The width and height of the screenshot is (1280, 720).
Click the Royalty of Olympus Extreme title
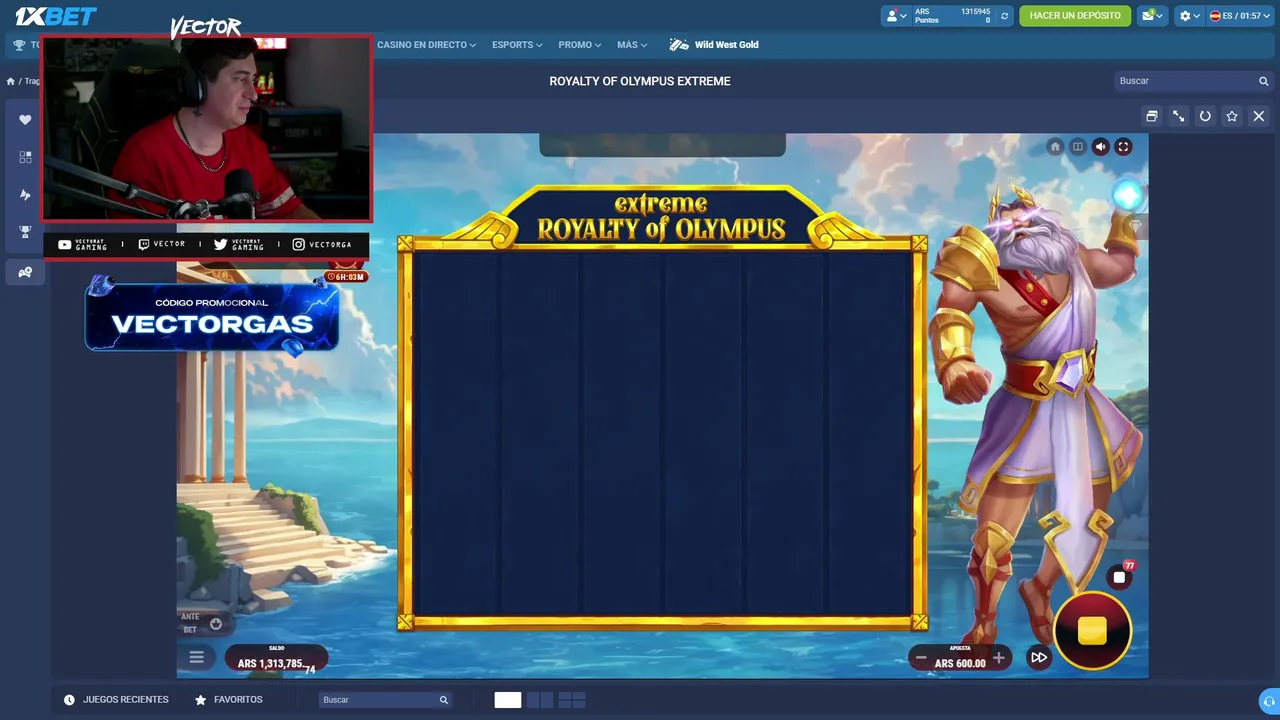[x=640, y=81]
